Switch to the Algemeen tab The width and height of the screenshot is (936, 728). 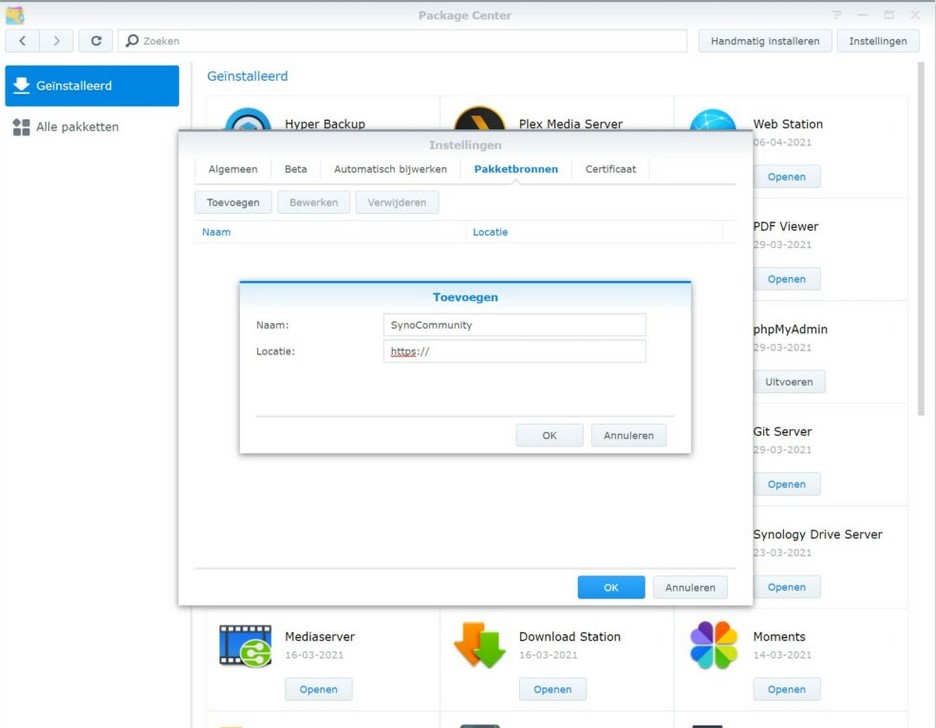pyautogui.click(x=233, y=169)
